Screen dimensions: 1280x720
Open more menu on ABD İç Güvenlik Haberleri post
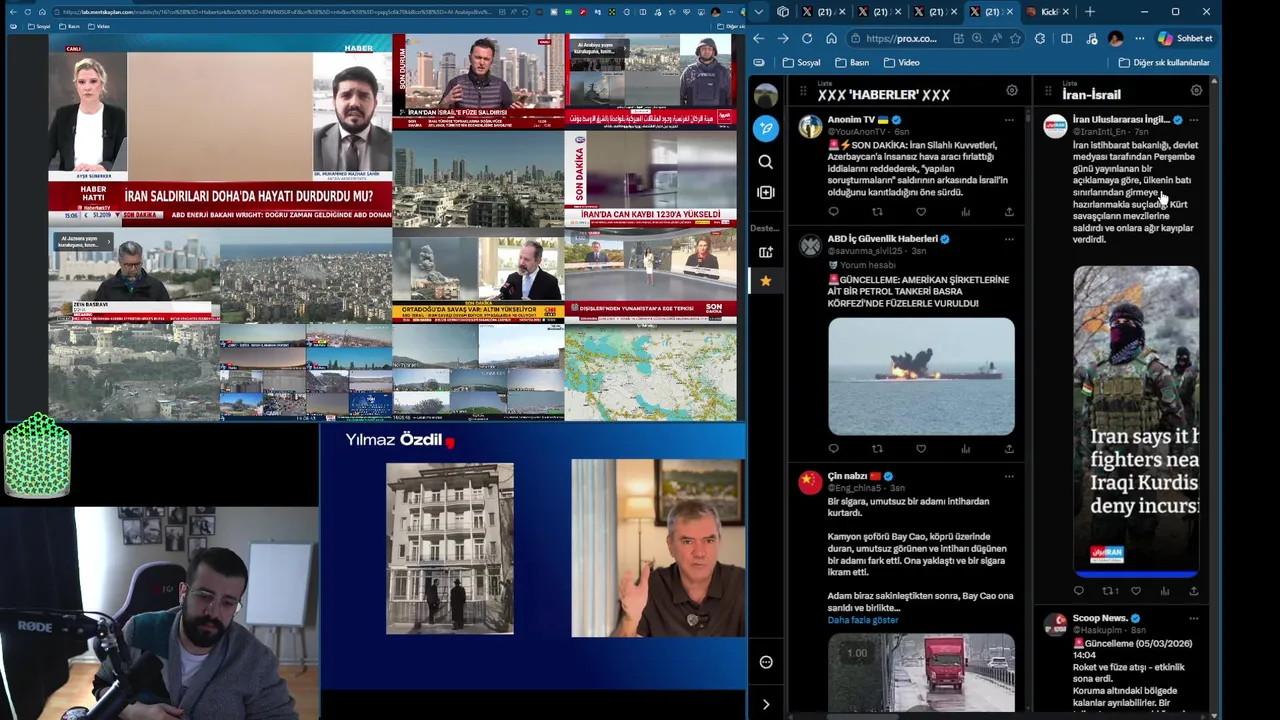1009,239
